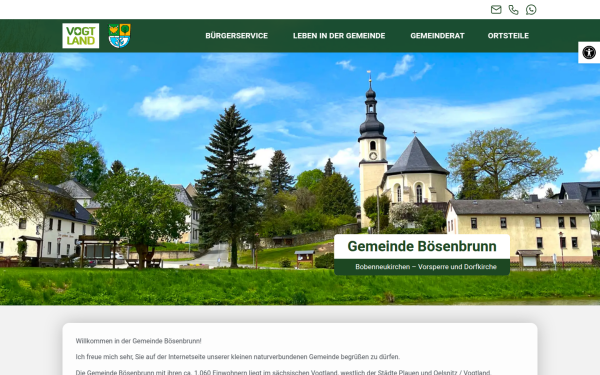Click the Gemeinde Bösenbrunn heading

pyautogui.click(x=422, y=246)
